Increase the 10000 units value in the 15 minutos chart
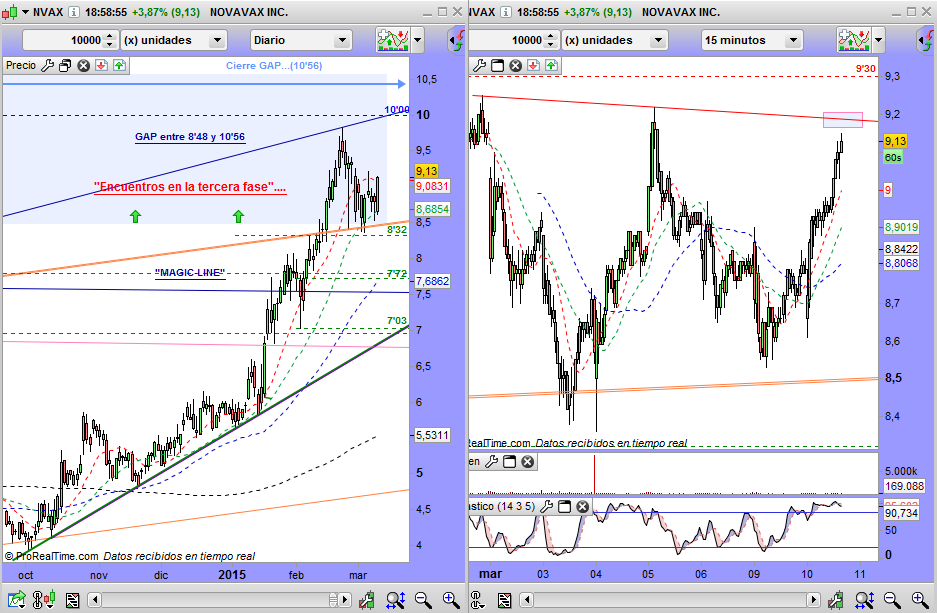937x613 pixels. tap(550, 36)
